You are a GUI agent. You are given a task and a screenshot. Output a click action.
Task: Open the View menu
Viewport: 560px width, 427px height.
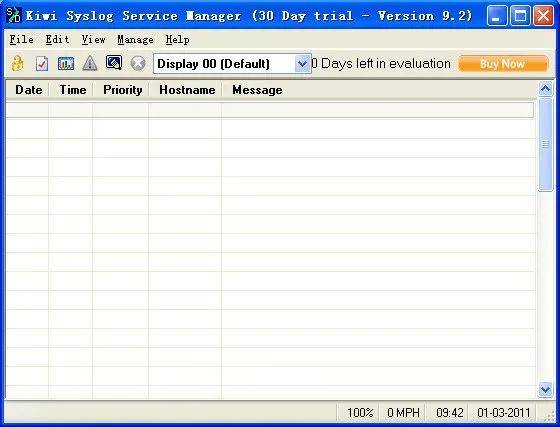(x=93, y=39)
